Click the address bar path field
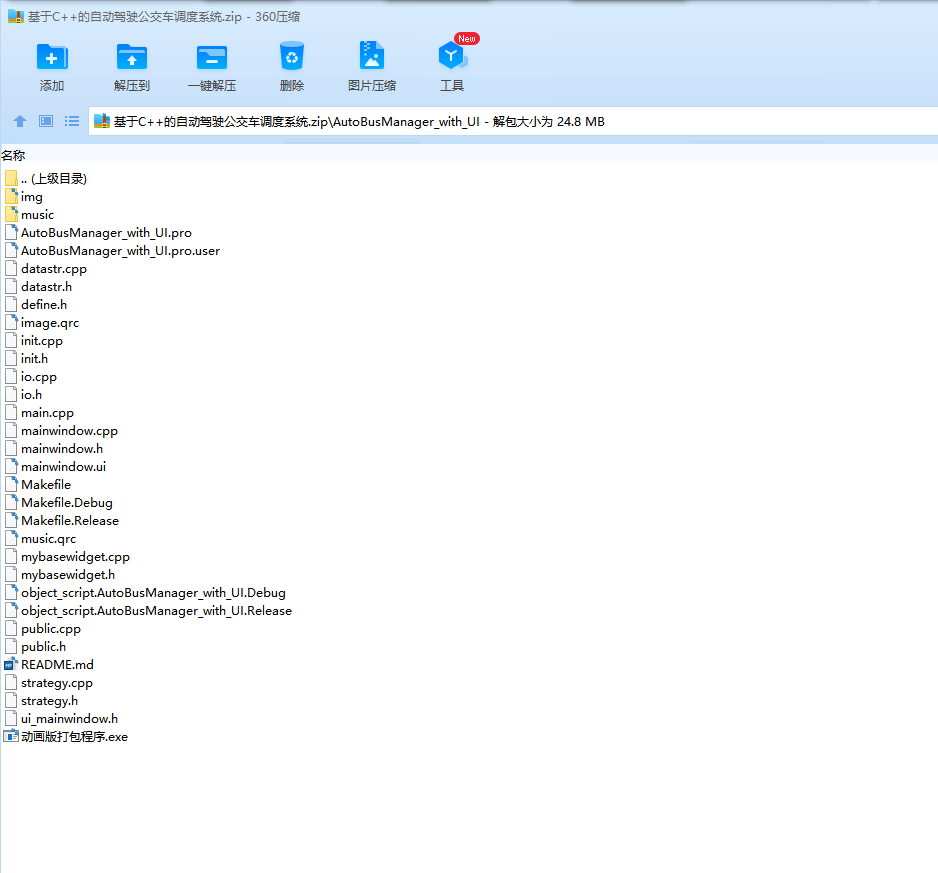 (x=513, y=121)
